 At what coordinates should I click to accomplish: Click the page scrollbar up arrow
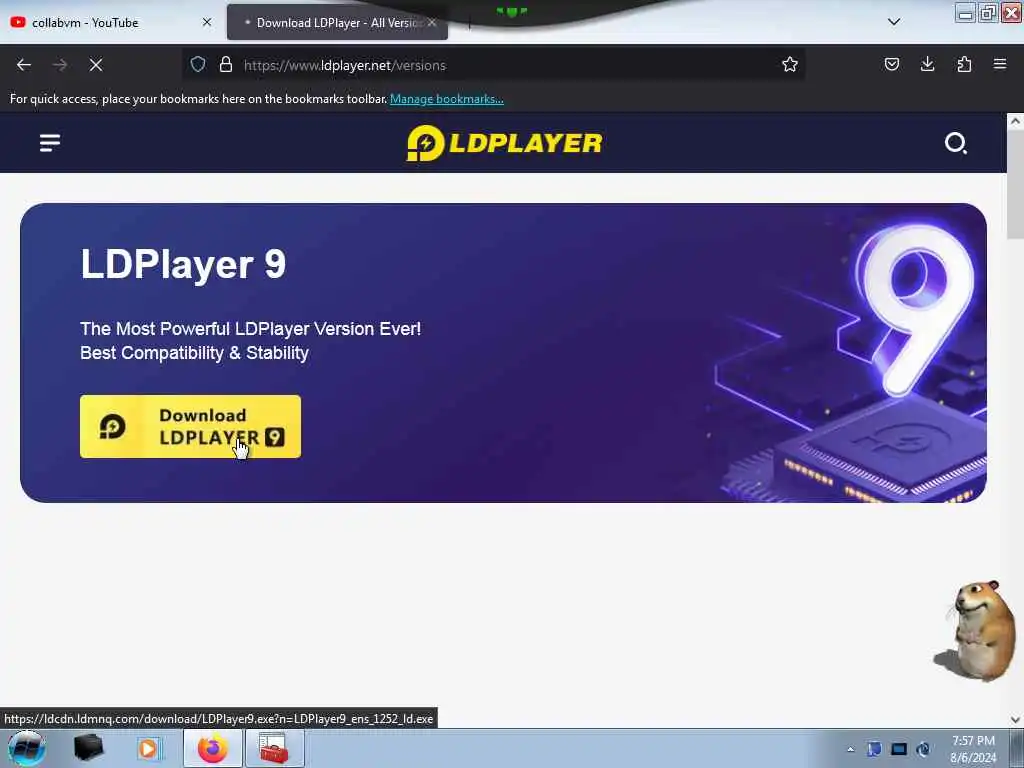(1015, 121)
